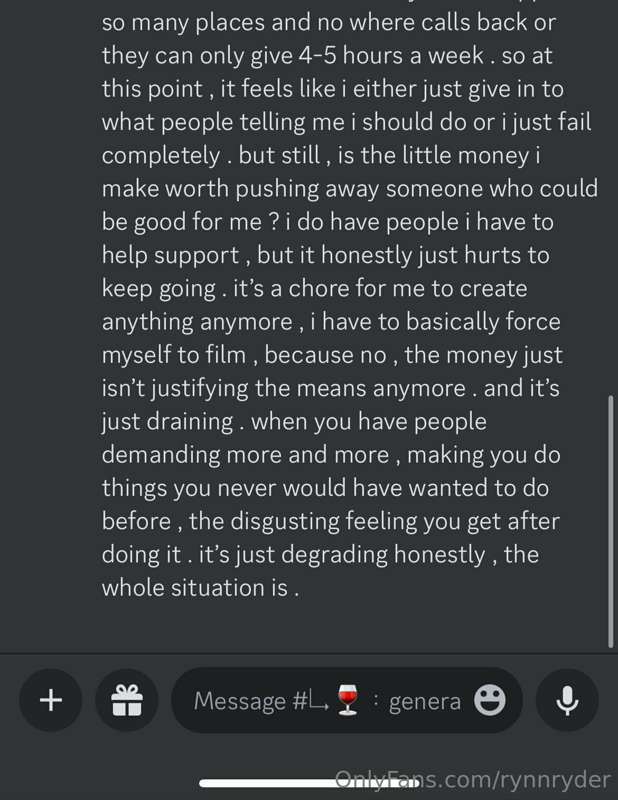618x800 pixels.
Task: Tap the phrase "it's just degrading honestly"
Action: 342,555
